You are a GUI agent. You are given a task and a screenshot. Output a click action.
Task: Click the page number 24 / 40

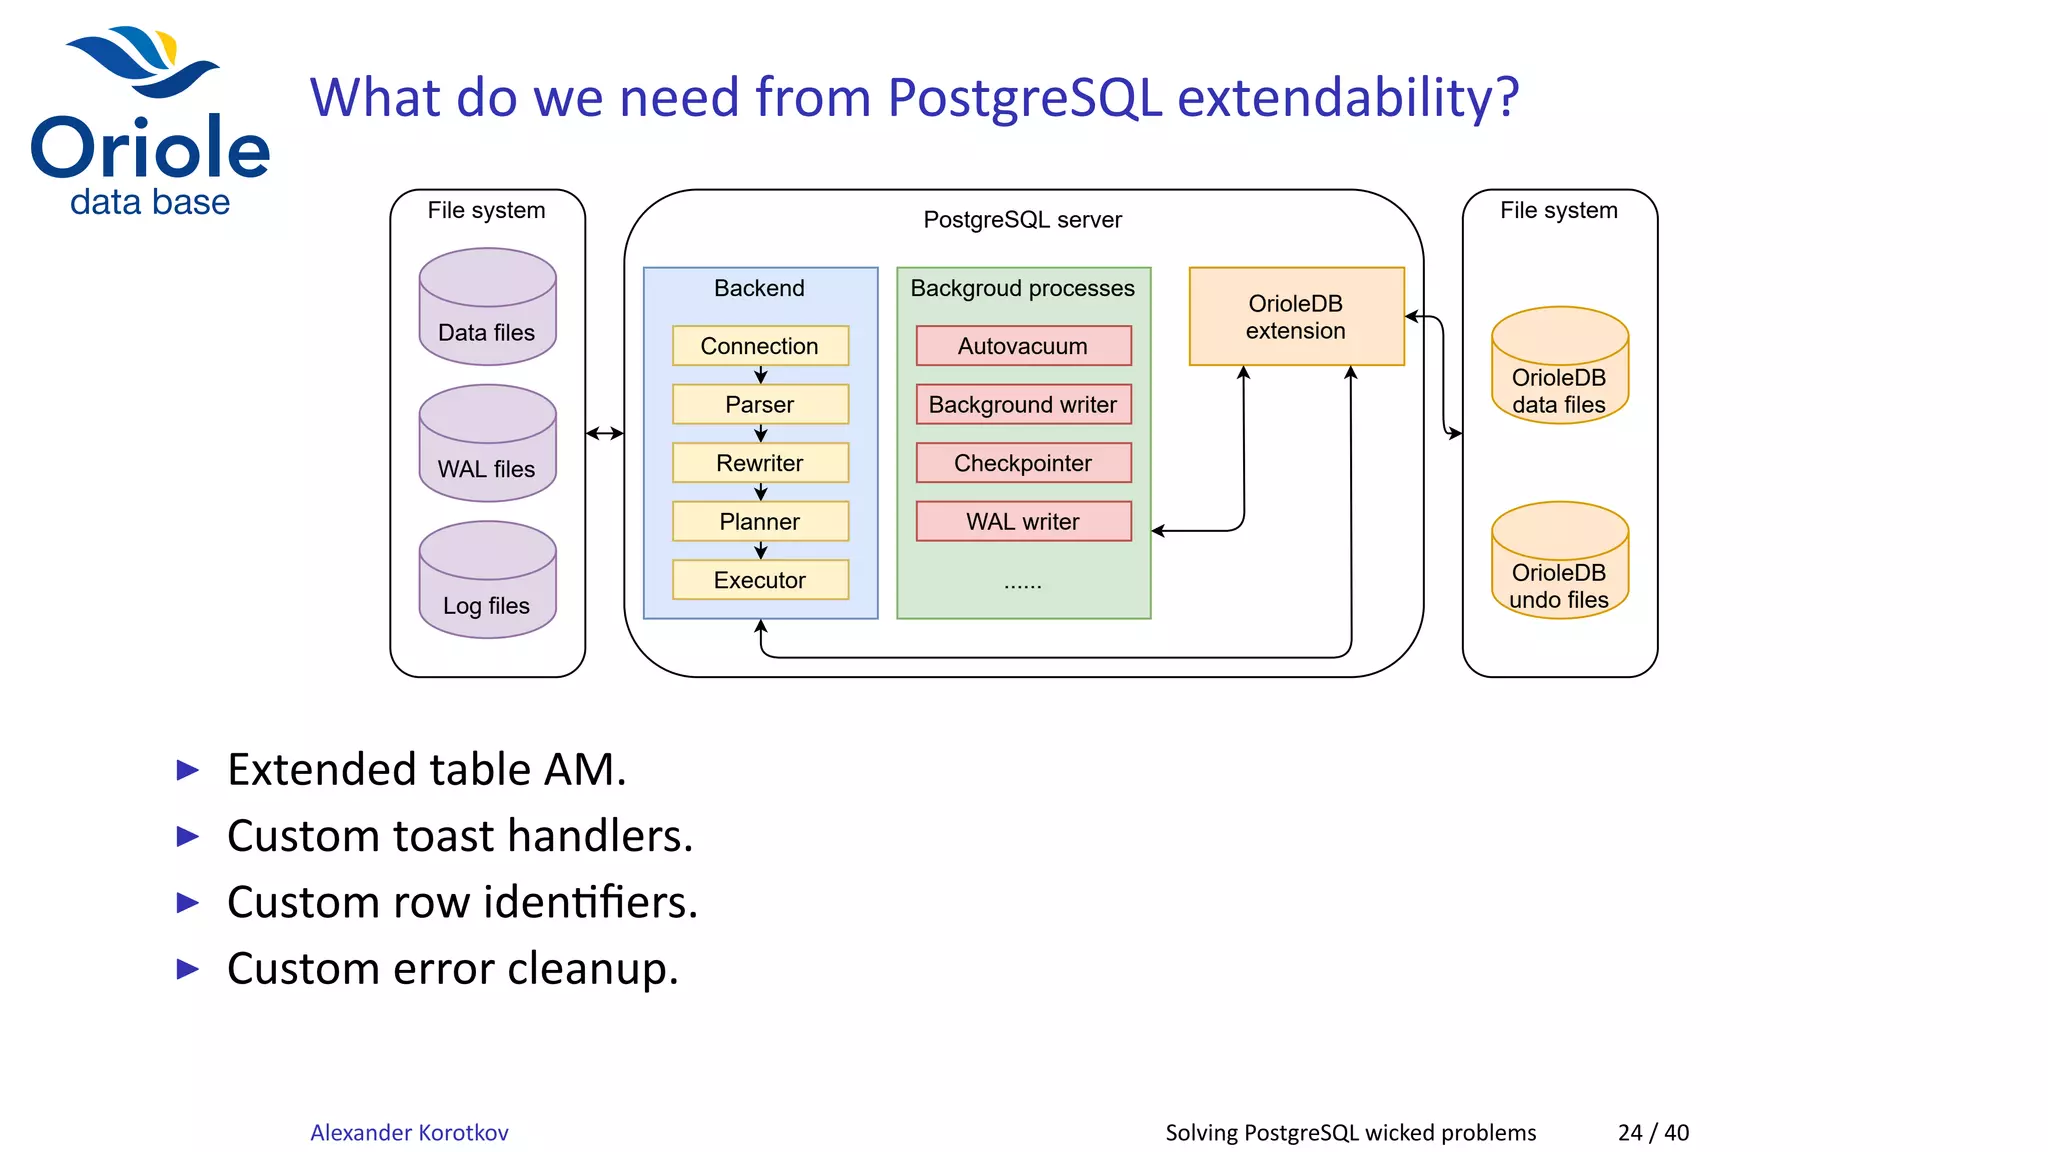pos(1653,1133)
